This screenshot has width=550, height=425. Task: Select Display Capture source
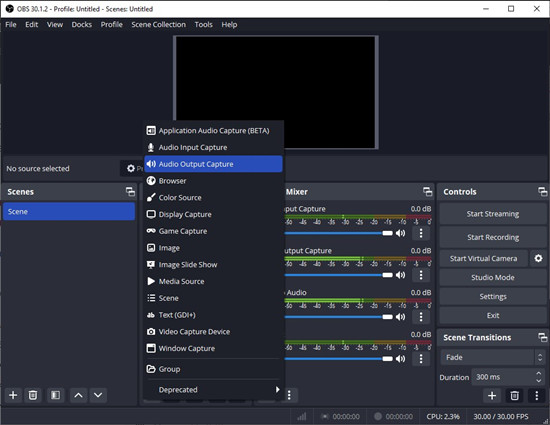[213, 214]
